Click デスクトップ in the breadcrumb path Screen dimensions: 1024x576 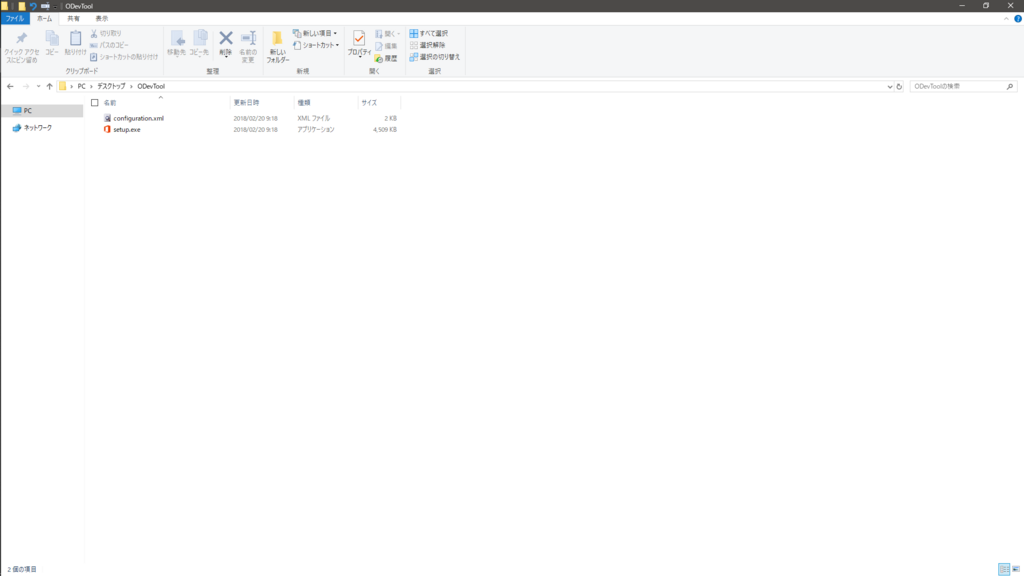click(x=111, y=86)
